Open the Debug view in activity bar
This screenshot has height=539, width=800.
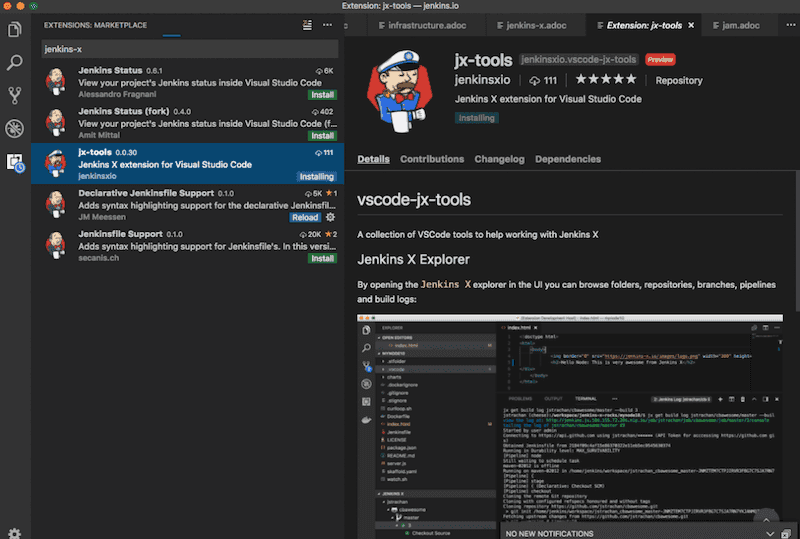tap(14, 129)
